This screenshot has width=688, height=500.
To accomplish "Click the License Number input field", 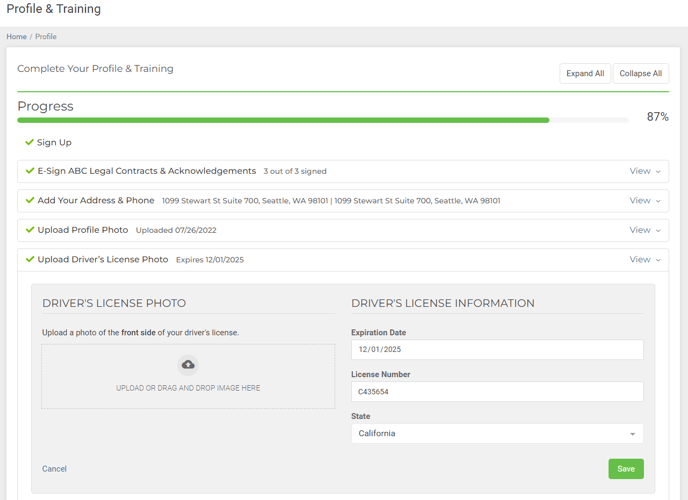I will point(497,392).
